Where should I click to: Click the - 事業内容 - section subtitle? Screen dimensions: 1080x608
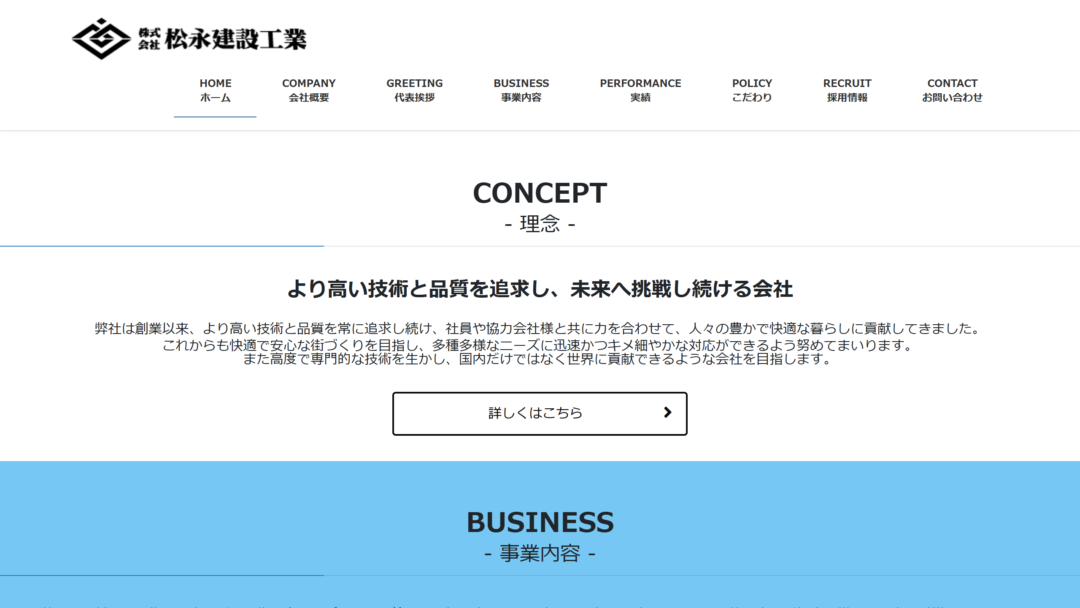[539, 553]
